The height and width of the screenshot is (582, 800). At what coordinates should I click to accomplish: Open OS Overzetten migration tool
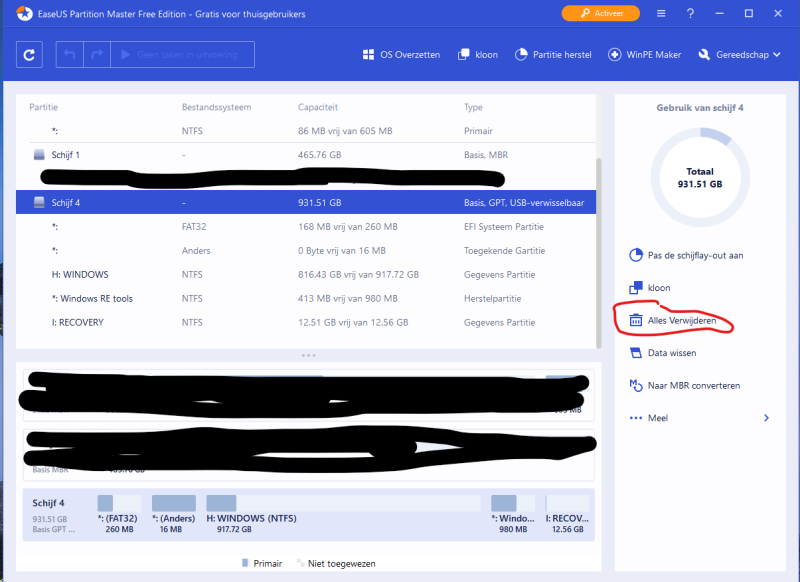pyautogui.click(x=401, y=55)
